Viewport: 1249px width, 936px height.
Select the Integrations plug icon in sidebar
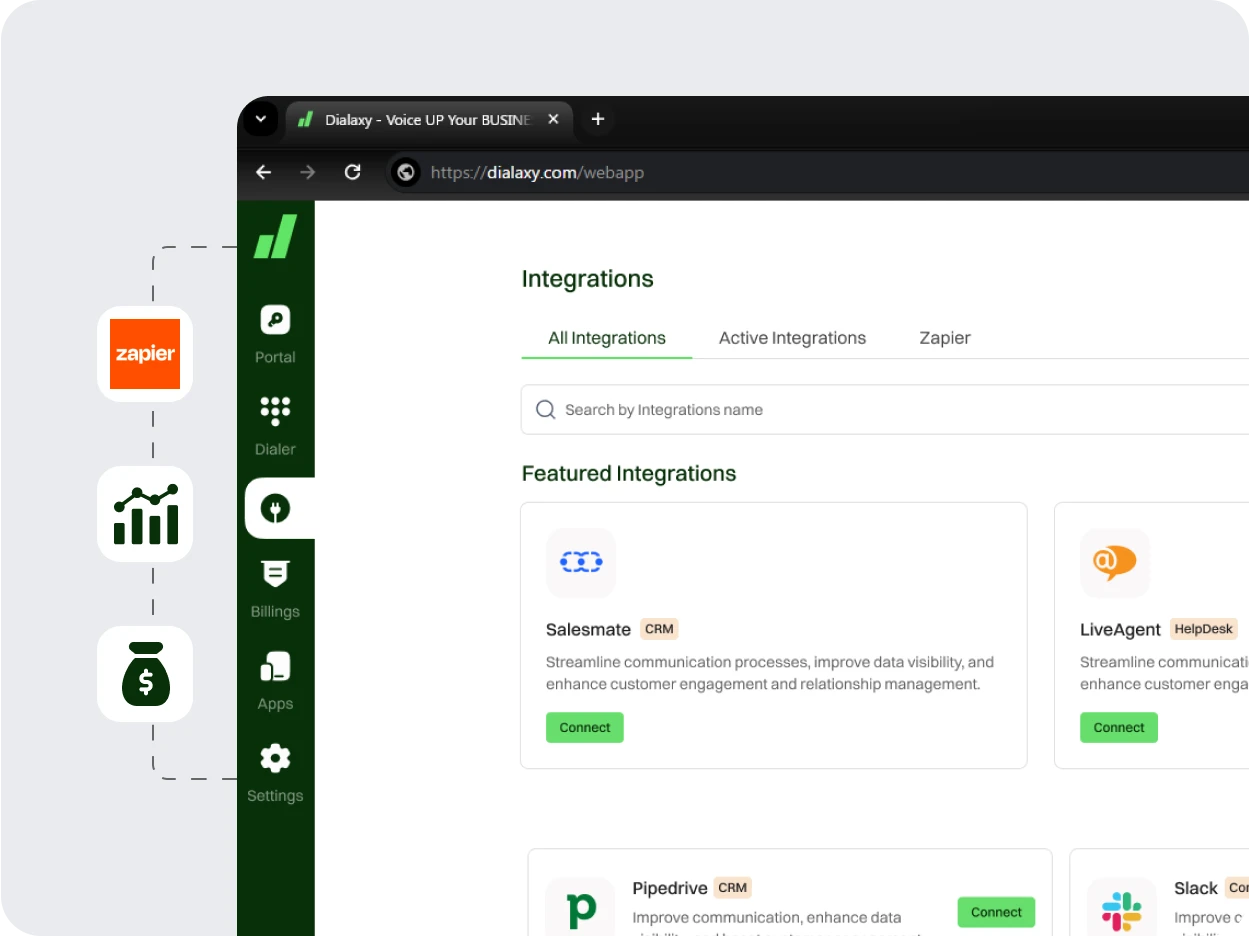click(x=275, y=509)
